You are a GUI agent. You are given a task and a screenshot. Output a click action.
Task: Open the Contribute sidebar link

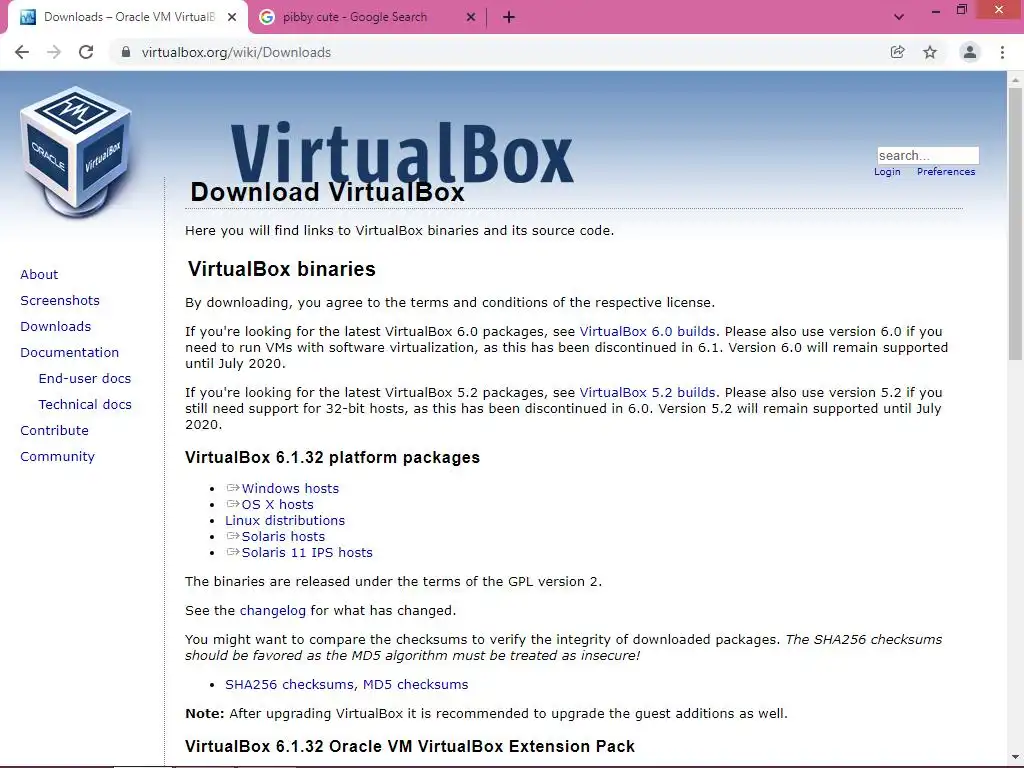pos(54,430)
